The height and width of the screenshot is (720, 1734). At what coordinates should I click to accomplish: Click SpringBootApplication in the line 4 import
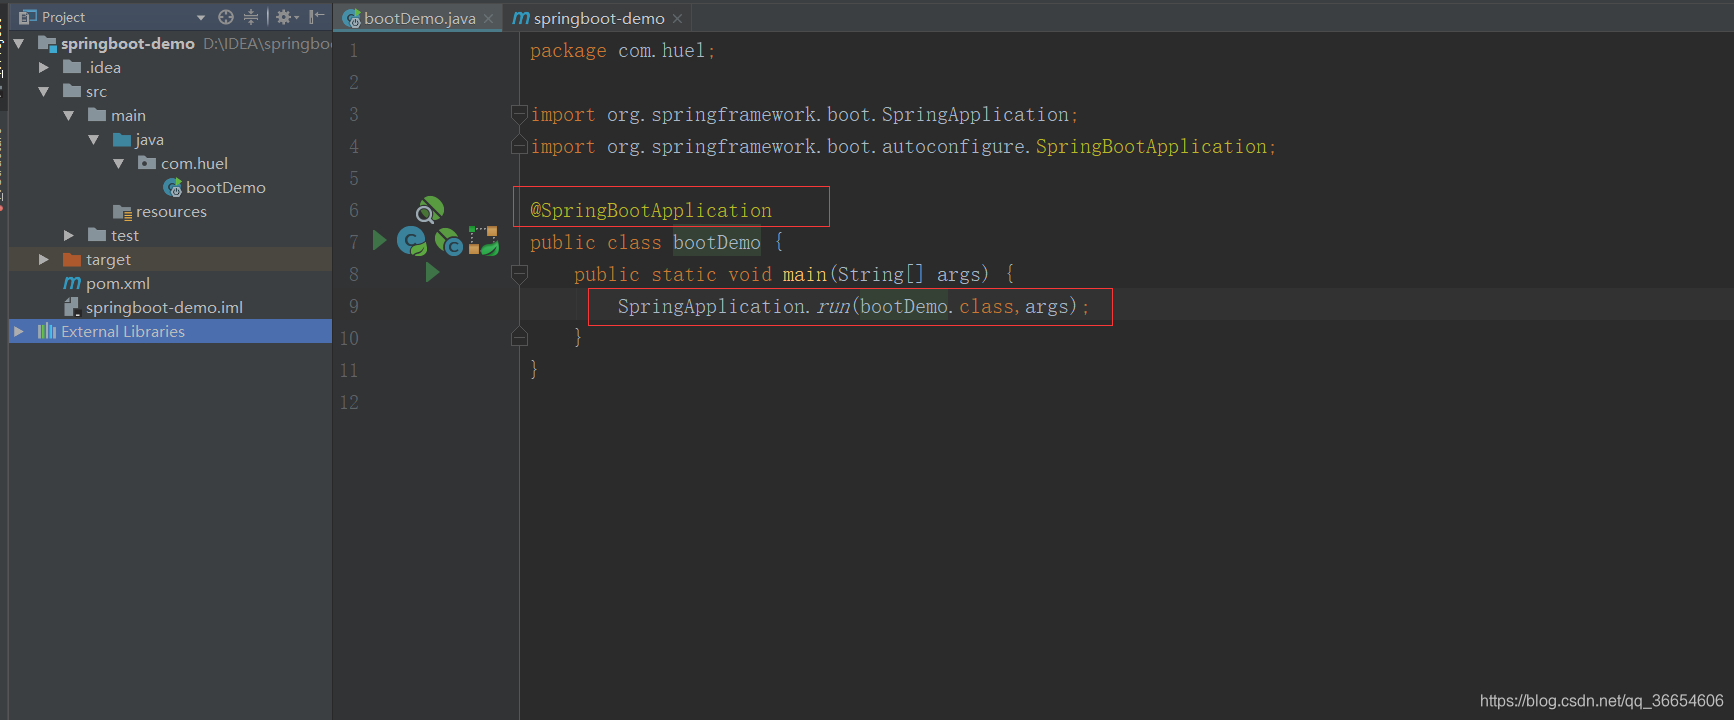[1151, 146]
